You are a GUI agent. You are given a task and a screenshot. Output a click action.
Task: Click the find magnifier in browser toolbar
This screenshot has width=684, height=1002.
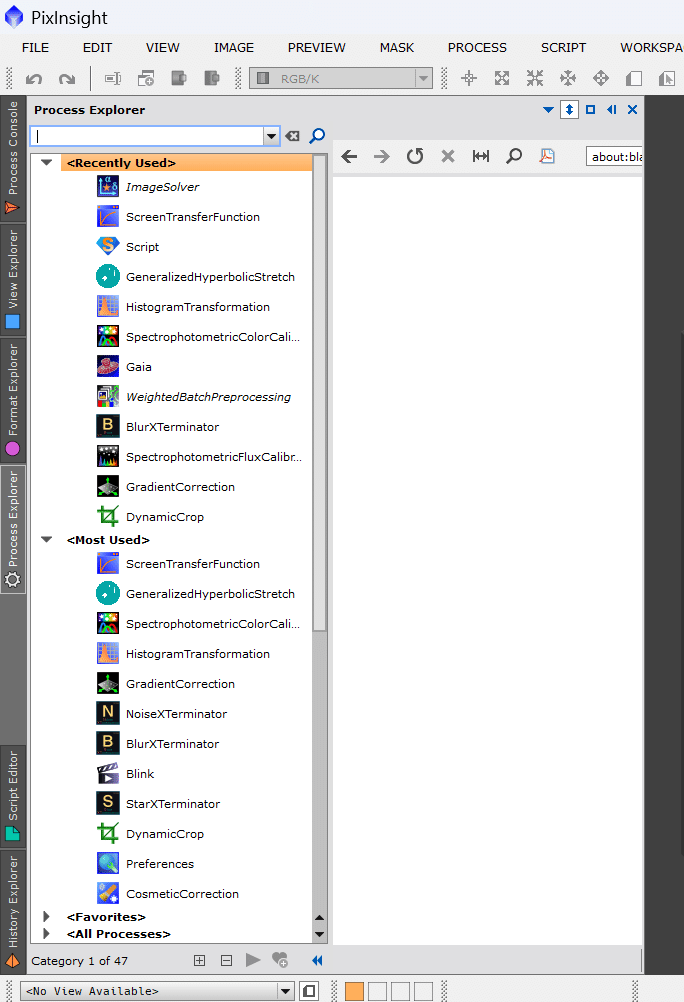[514, 157]
